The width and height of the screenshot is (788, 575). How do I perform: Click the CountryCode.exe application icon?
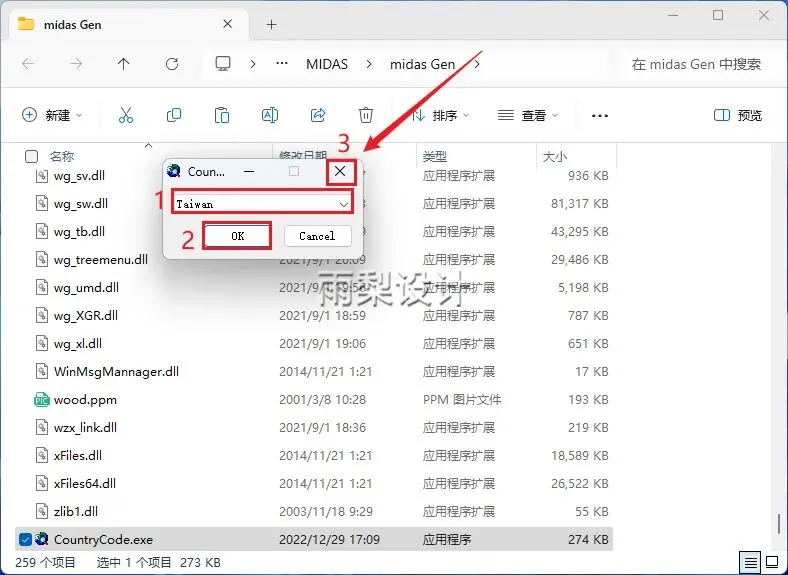(42, 539)
